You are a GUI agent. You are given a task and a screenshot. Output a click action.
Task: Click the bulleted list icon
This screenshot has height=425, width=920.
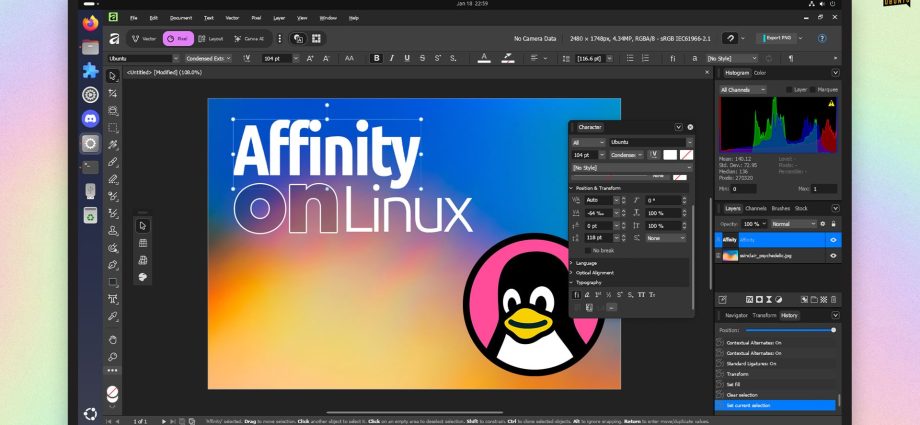pyautogui.click(x=630, y=58)
